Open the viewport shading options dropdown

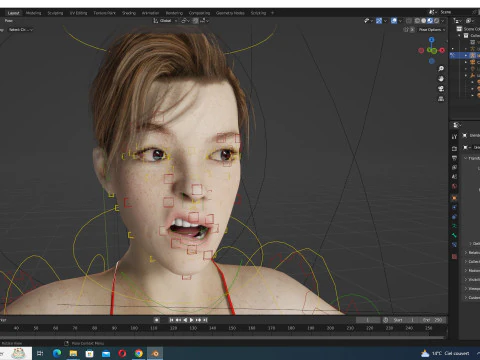point(443,21)
